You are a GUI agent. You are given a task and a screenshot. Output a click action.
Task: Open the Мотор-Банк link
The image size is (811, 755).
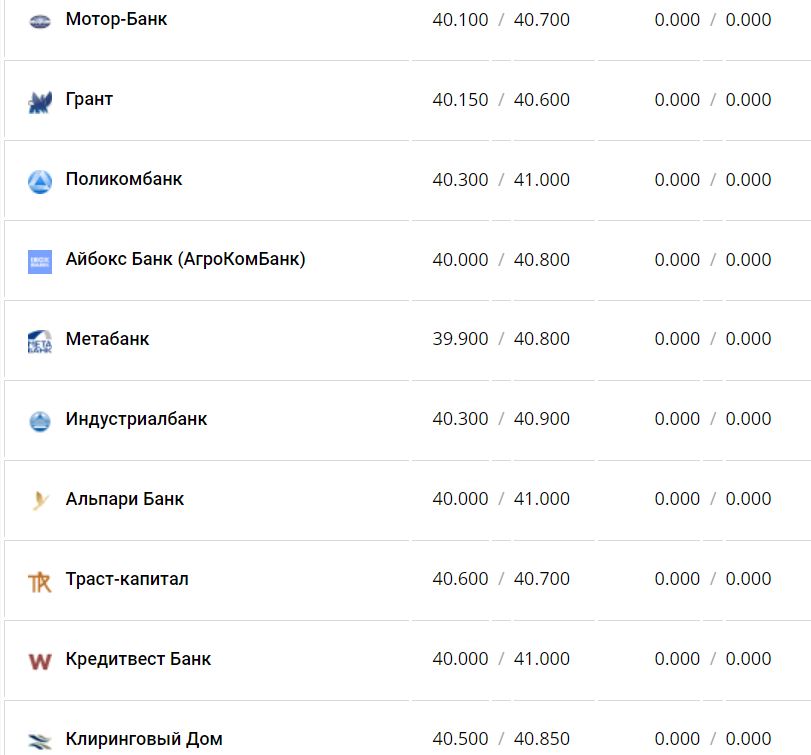116,19
